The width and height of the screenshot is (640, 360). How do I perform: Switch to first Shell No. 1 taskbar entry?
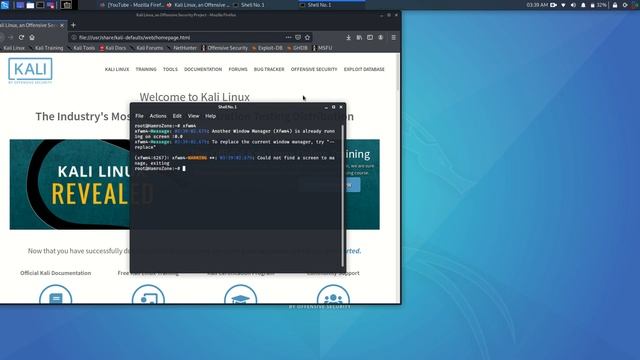pos(264,5)
